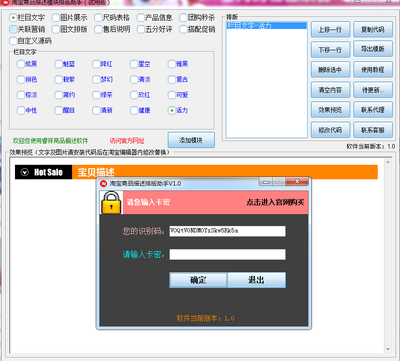Click the 清空内容 button
400x361 pixels.
(x=330, y=90)
